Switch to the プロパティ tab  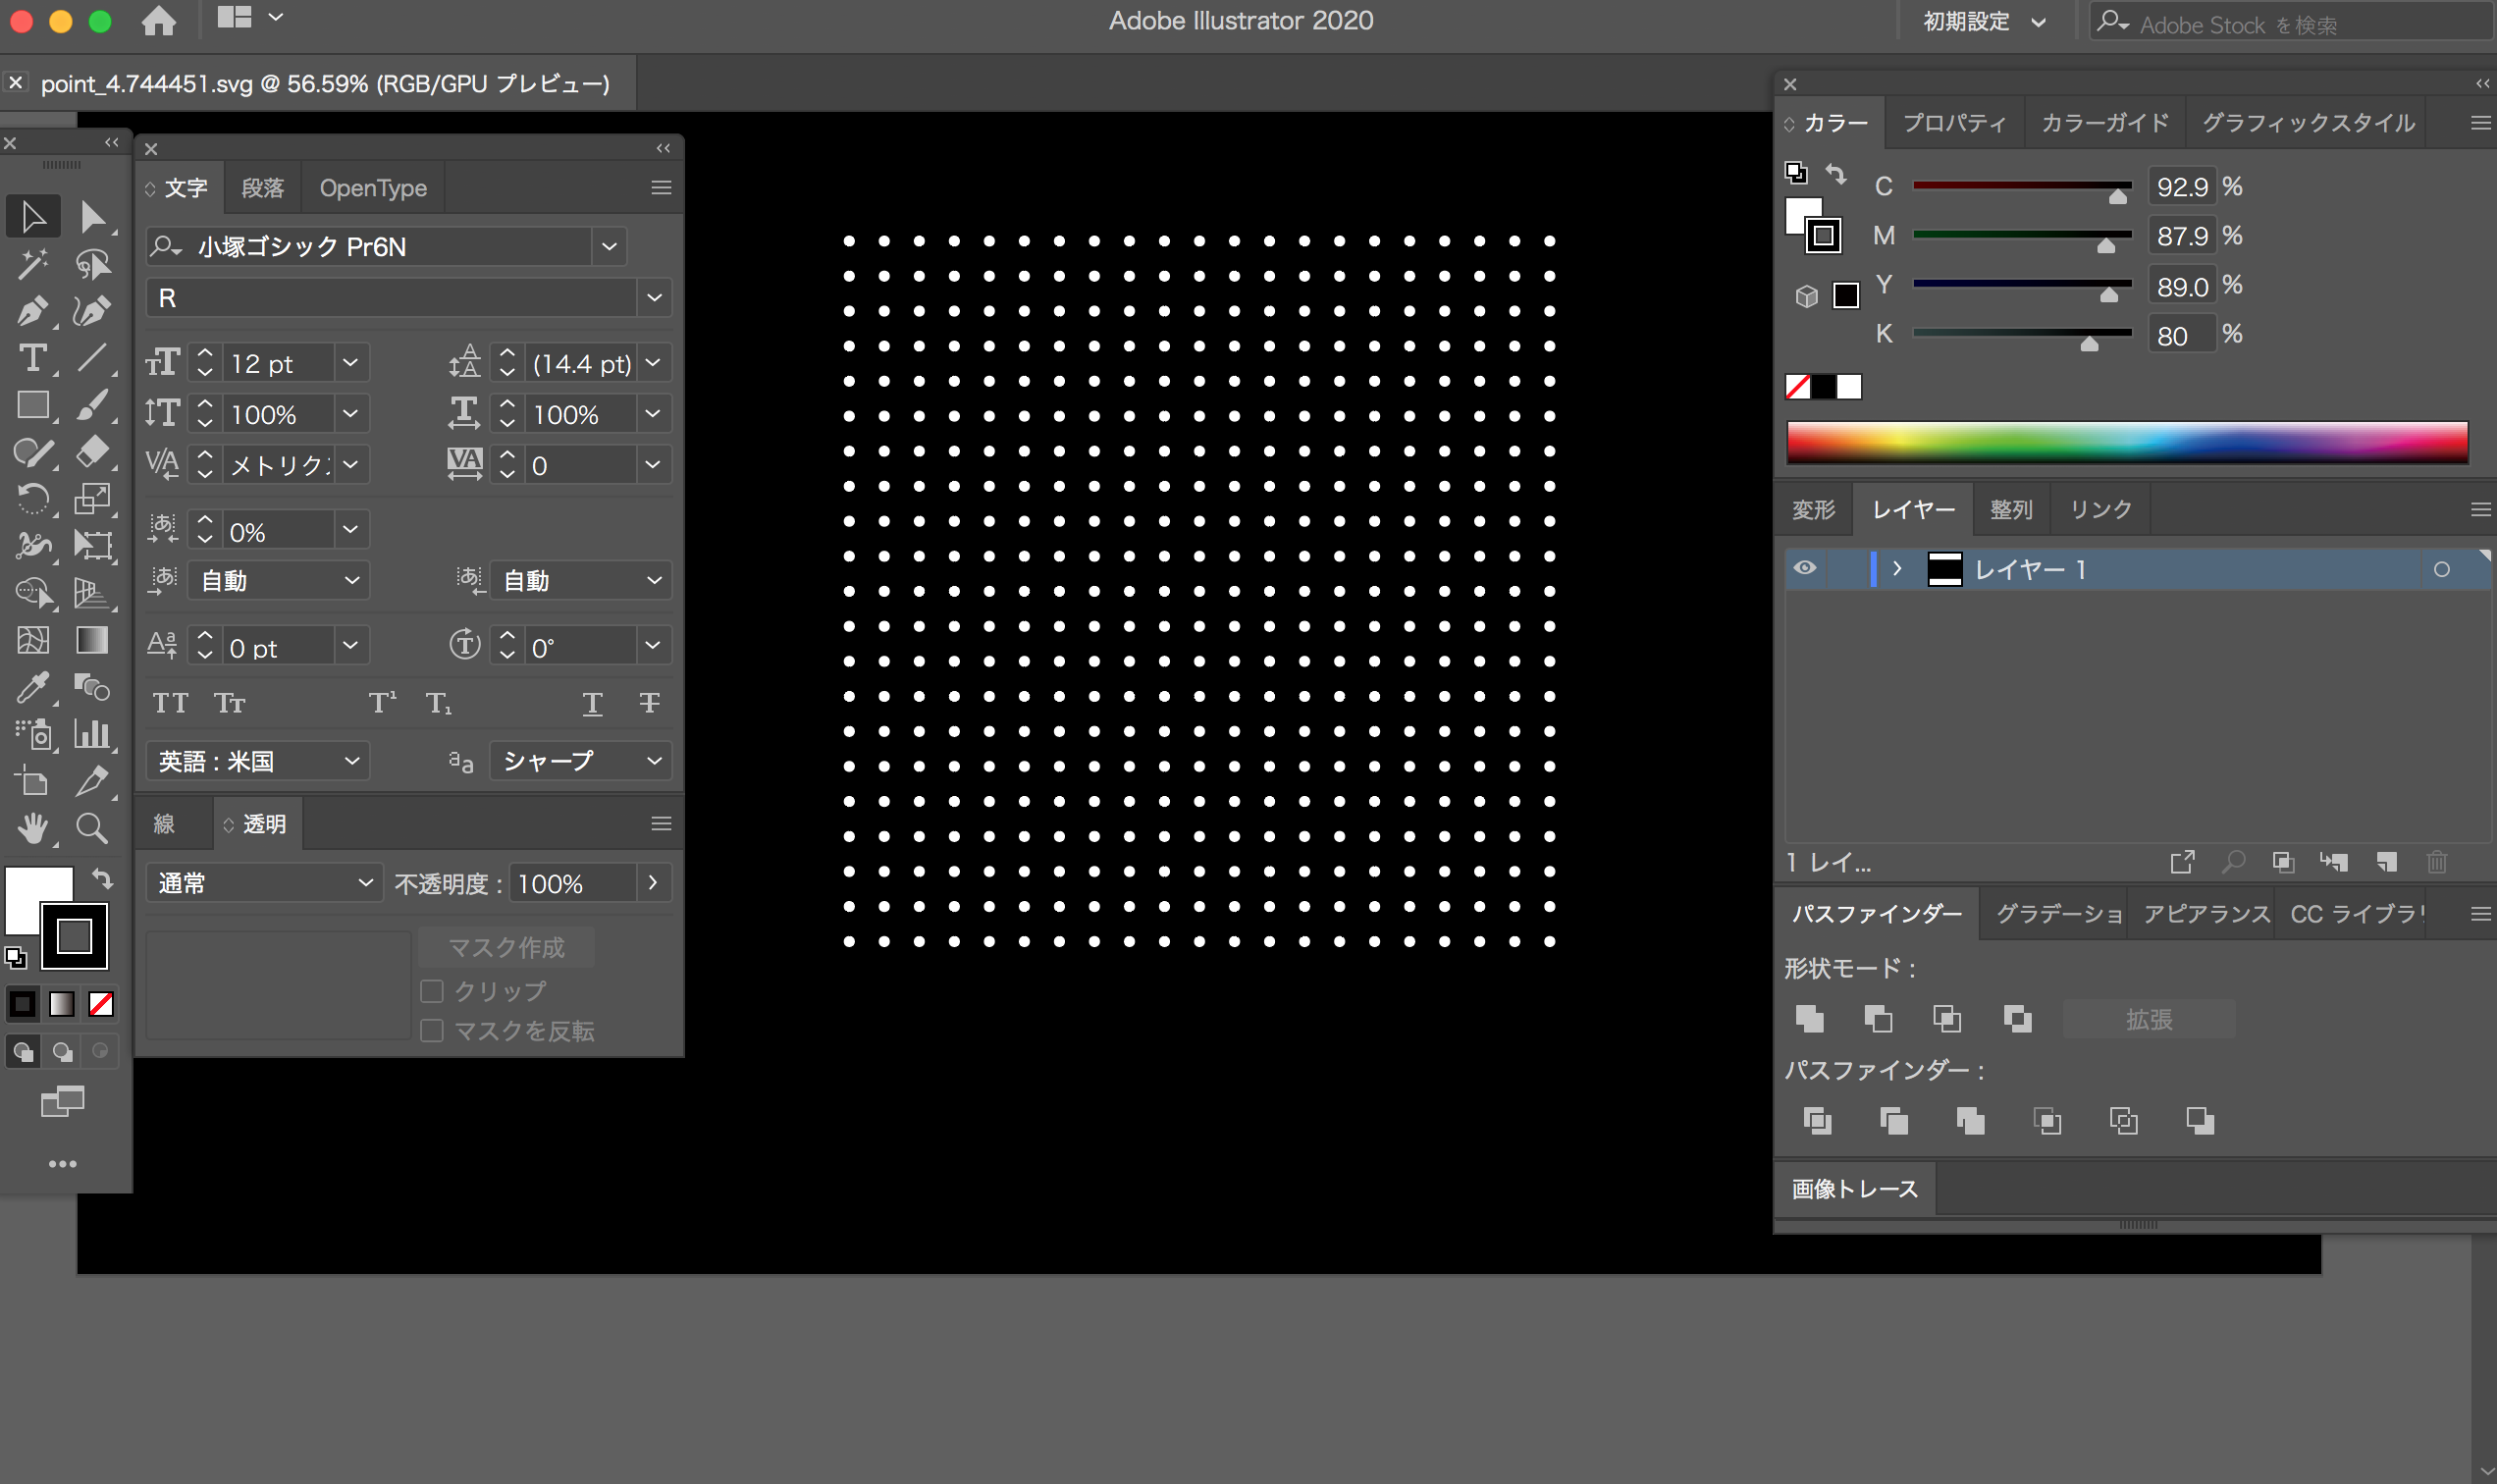[x=1954, y=123]
